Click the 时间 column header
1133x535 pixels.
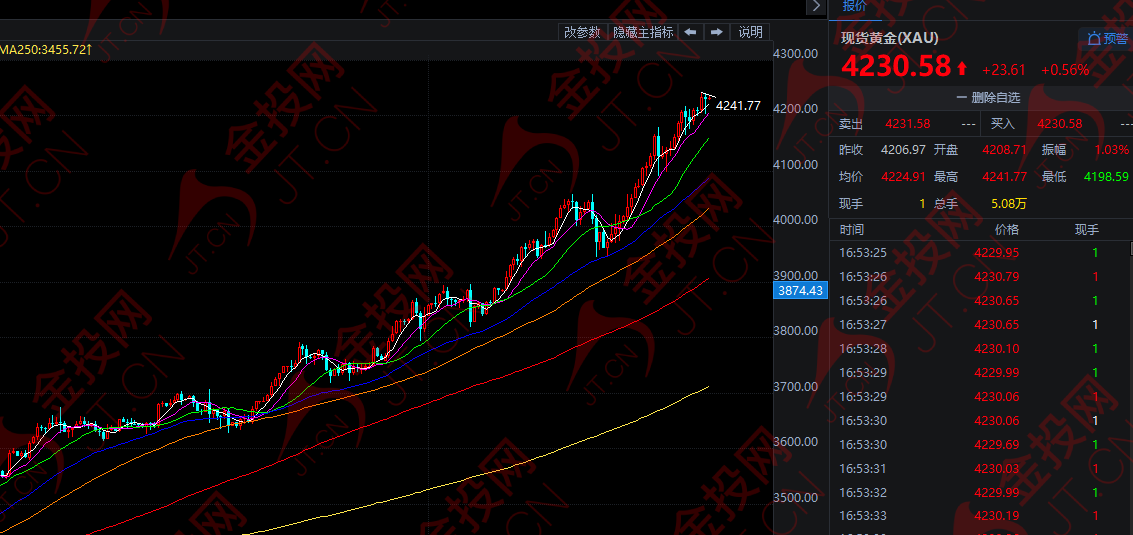click(x=851, y=230)
